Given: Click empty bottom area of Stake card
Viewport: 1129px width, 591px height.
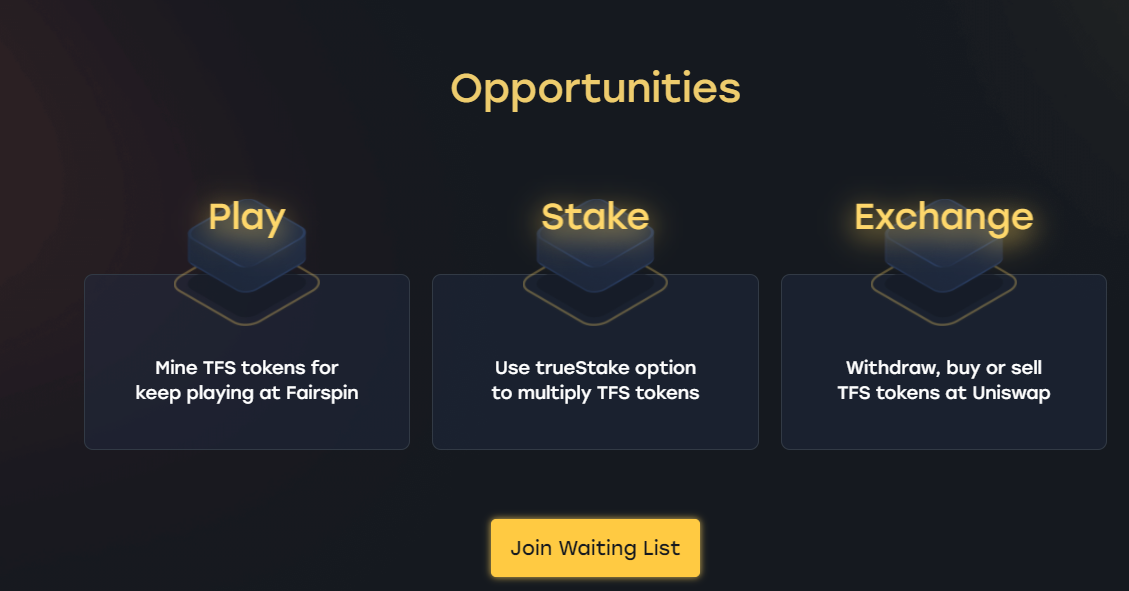Looking at the screenshot, I should click(x=595, y=428).
